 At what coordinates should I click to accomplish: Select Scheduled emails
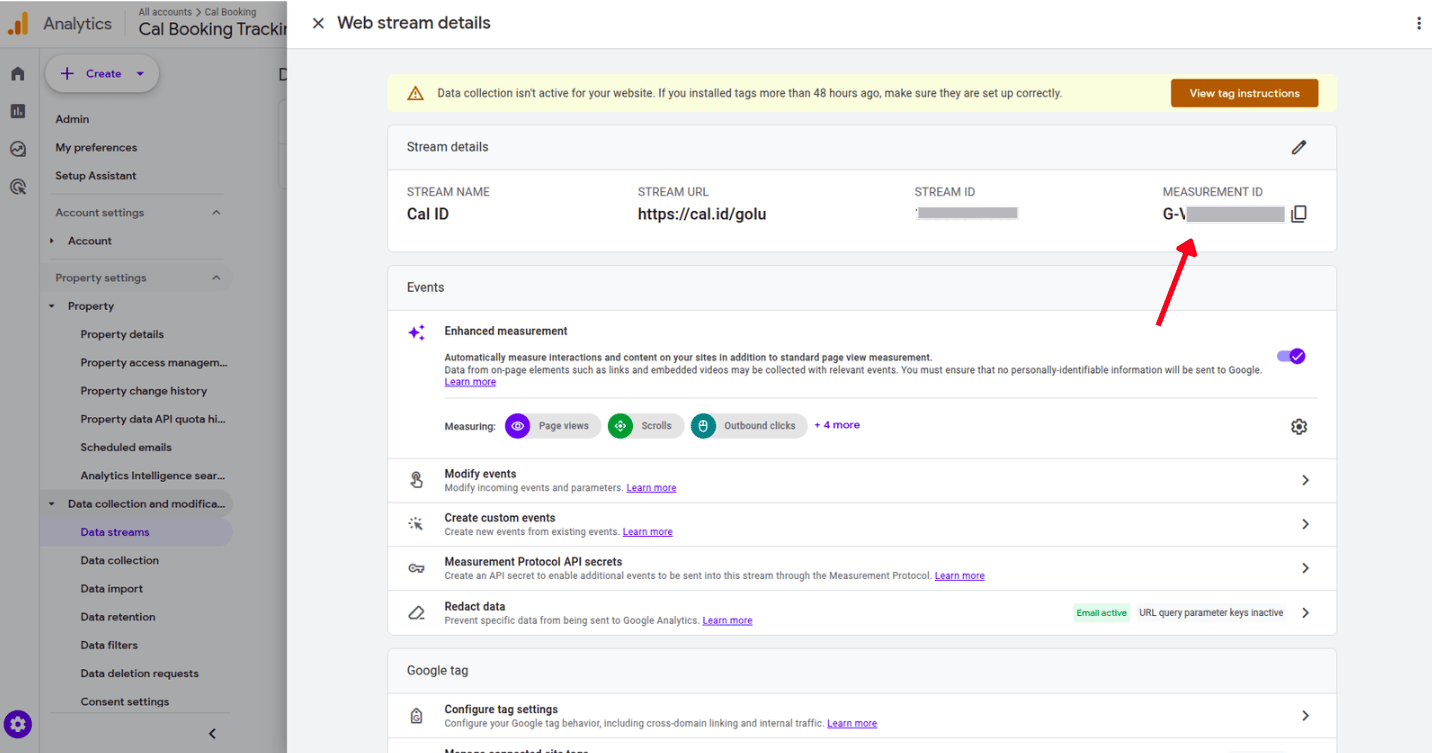click(126, 447)
